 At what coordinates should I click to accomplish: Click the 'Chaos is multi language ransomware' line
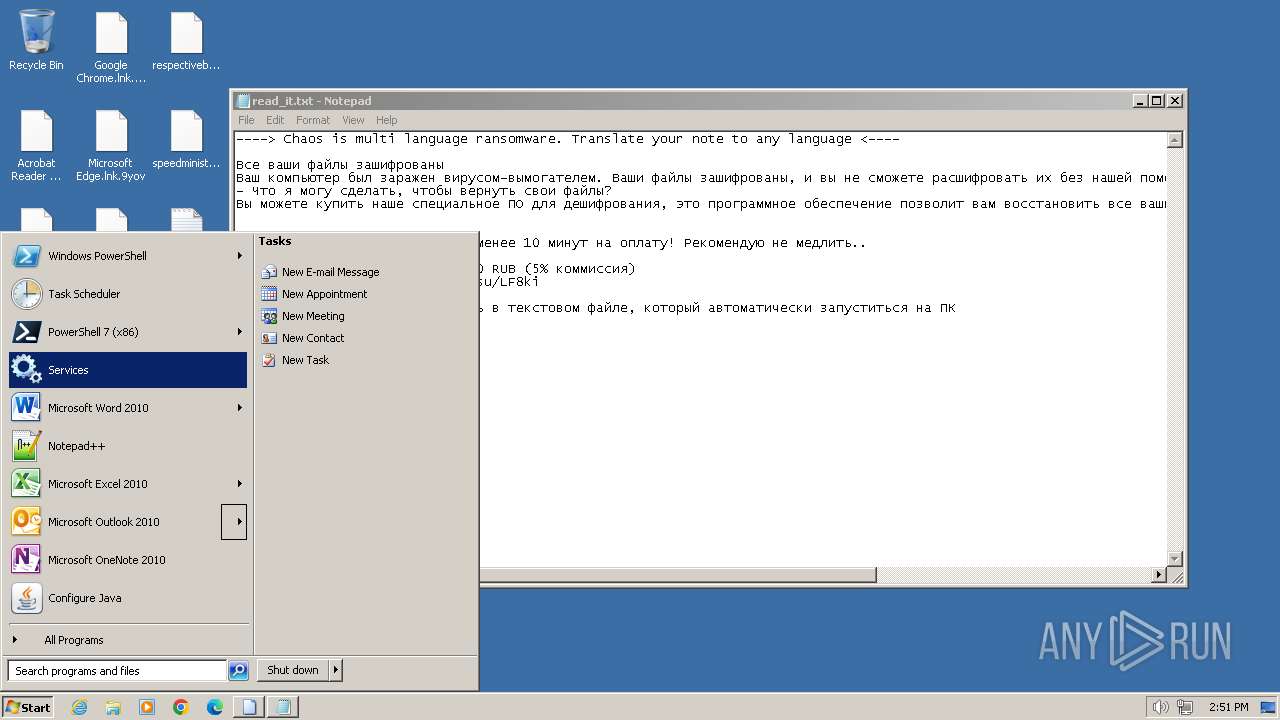568,139
